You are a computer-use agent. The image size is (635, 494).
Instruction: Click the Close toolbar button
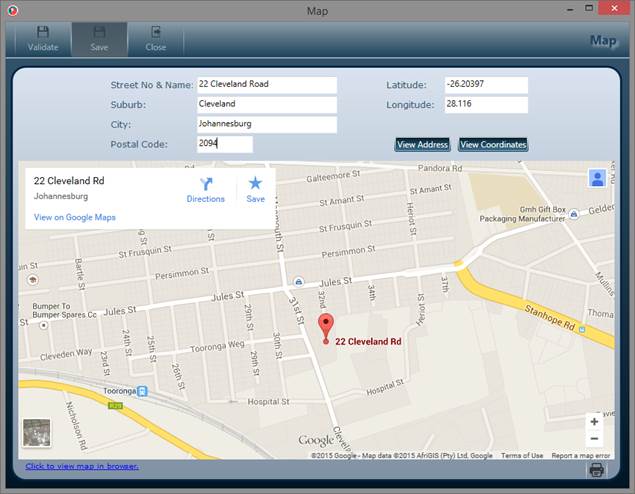point(155,39)
